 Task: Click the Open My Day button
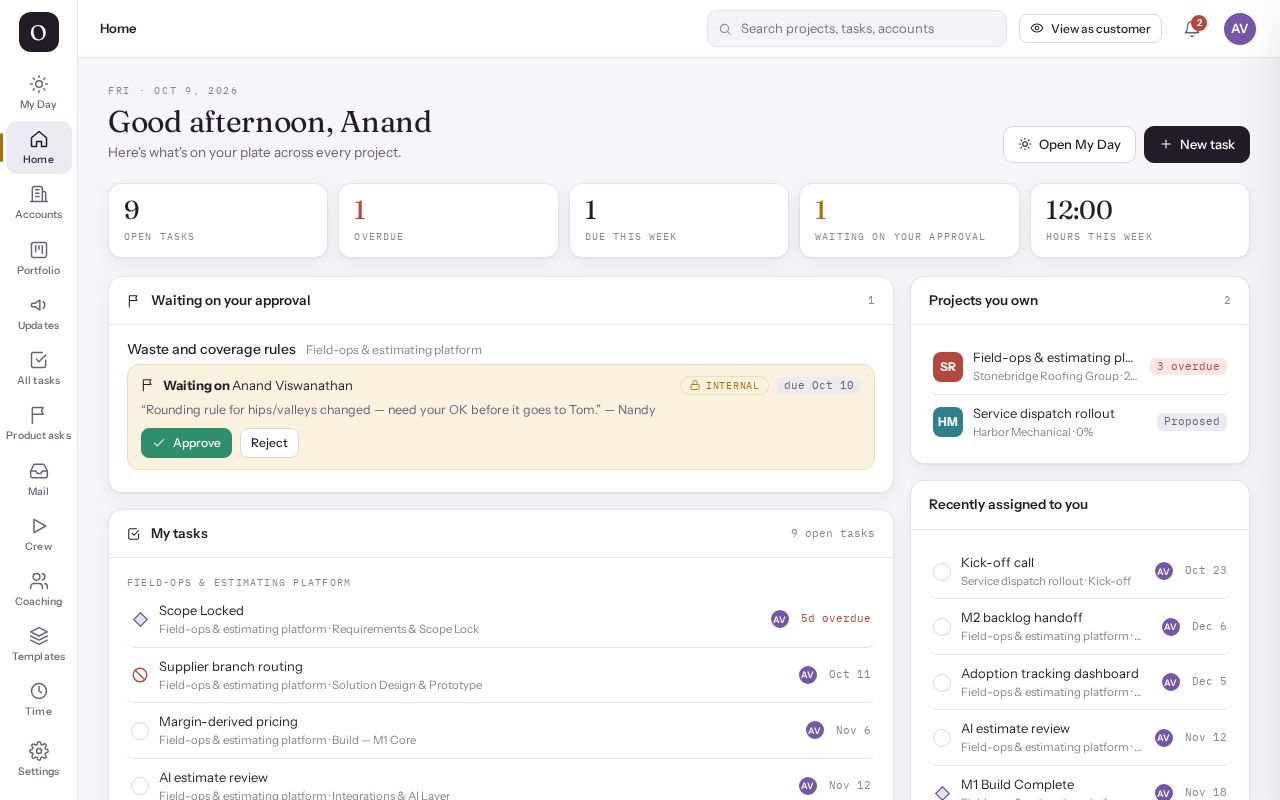(x=1069, y=144)
